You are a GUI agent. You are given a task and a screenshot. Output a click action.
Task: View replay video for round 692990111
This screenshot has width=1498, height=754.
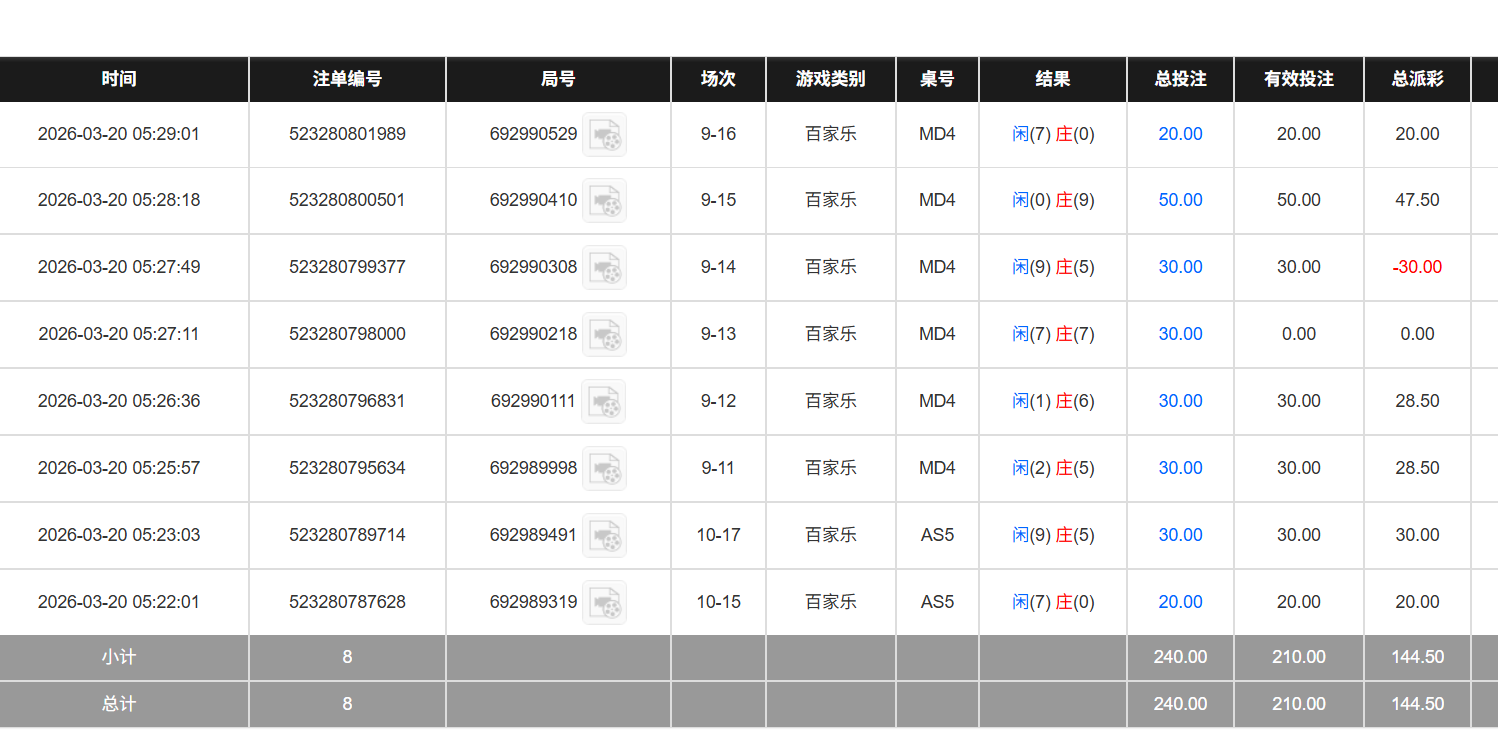(x=604, y=402)
